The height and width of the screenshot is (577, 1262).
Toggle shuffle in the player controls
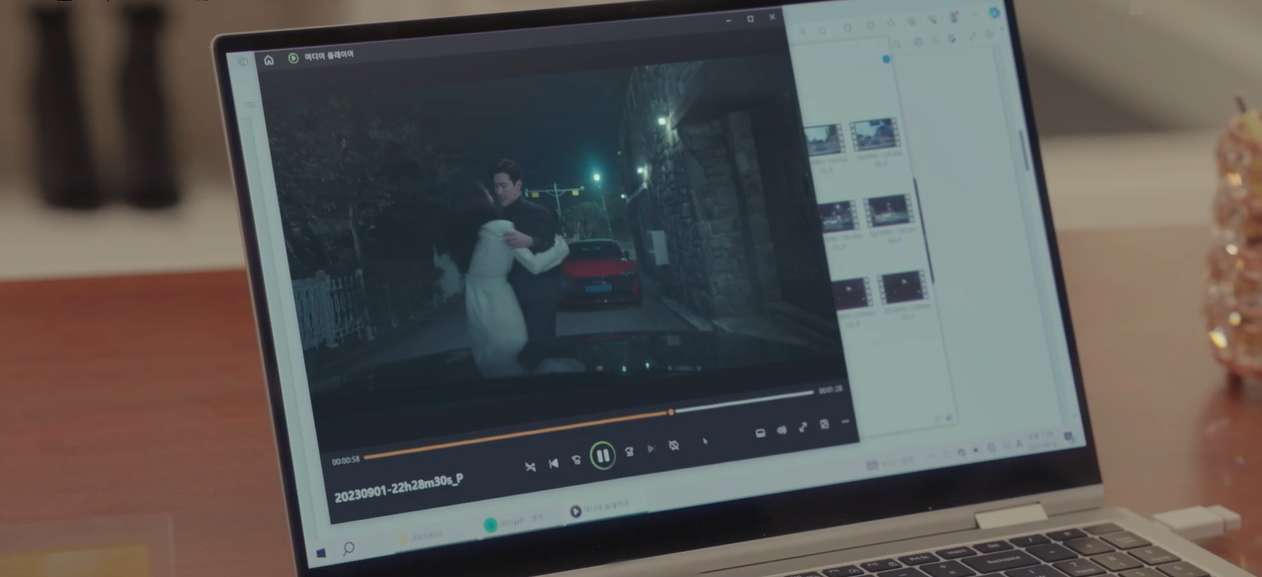[x=530, y=466]
